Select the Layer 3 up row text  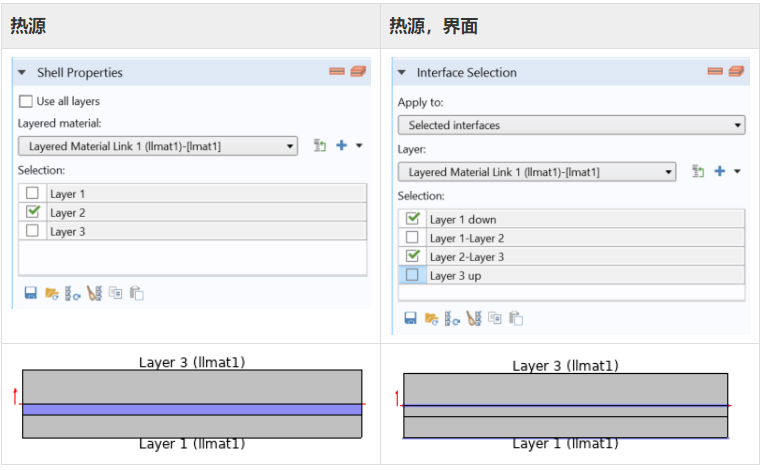455,276
